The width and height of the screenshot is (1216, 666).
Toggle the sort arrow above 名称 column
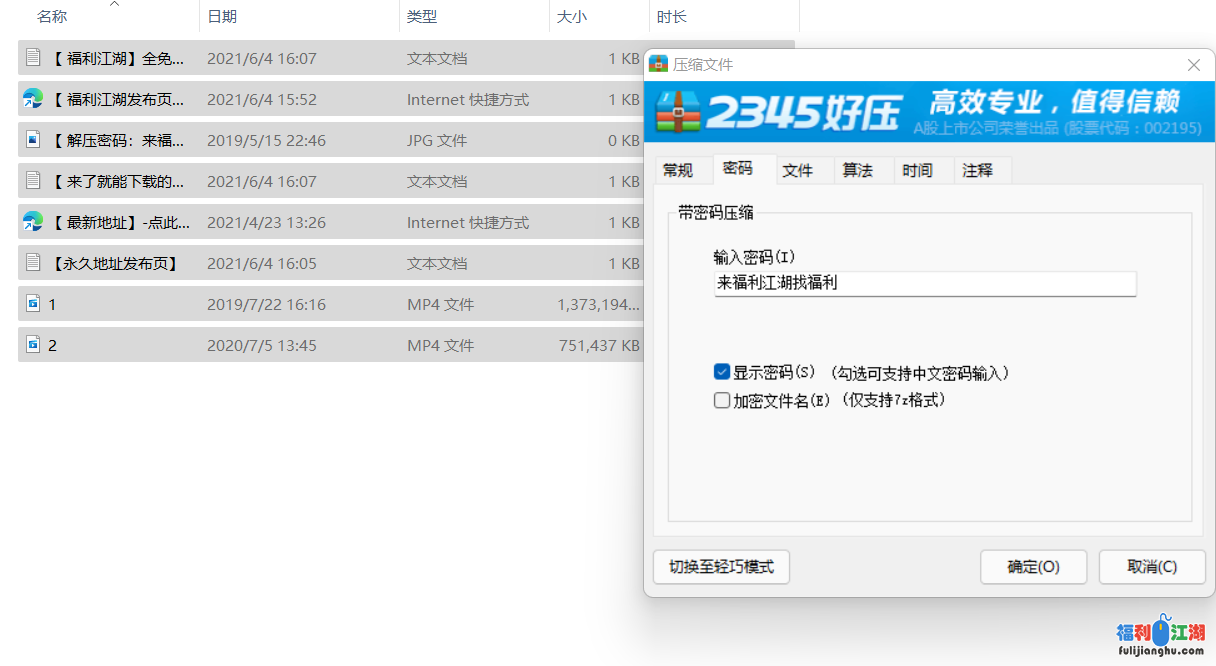point(114,4)
